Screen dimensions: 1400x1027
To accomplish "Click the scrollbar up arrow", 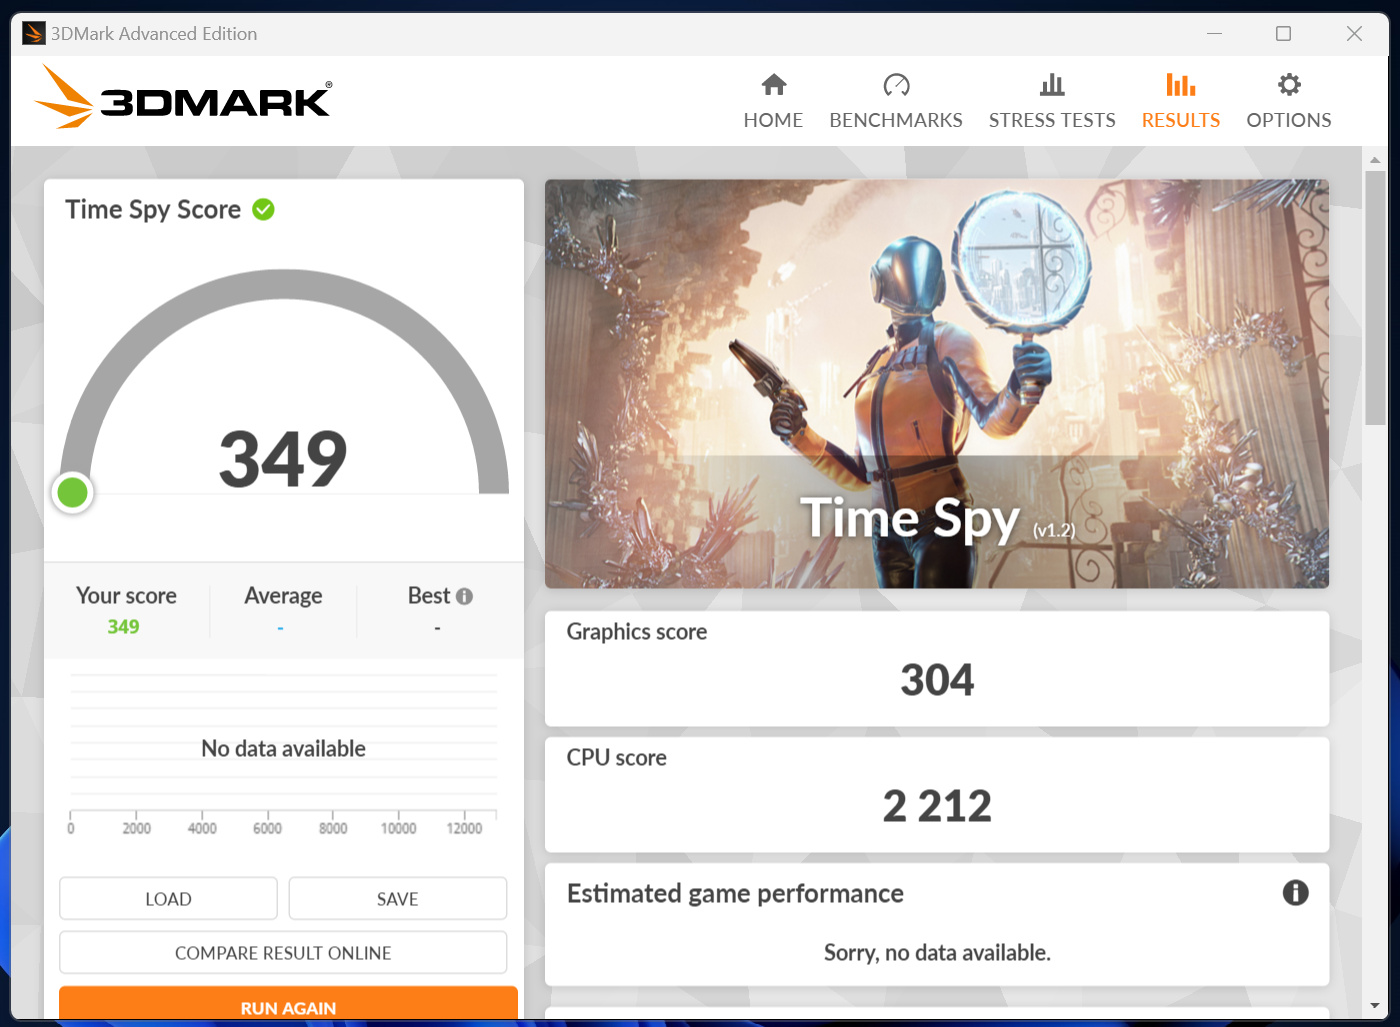I will [x=1375, y=159].
